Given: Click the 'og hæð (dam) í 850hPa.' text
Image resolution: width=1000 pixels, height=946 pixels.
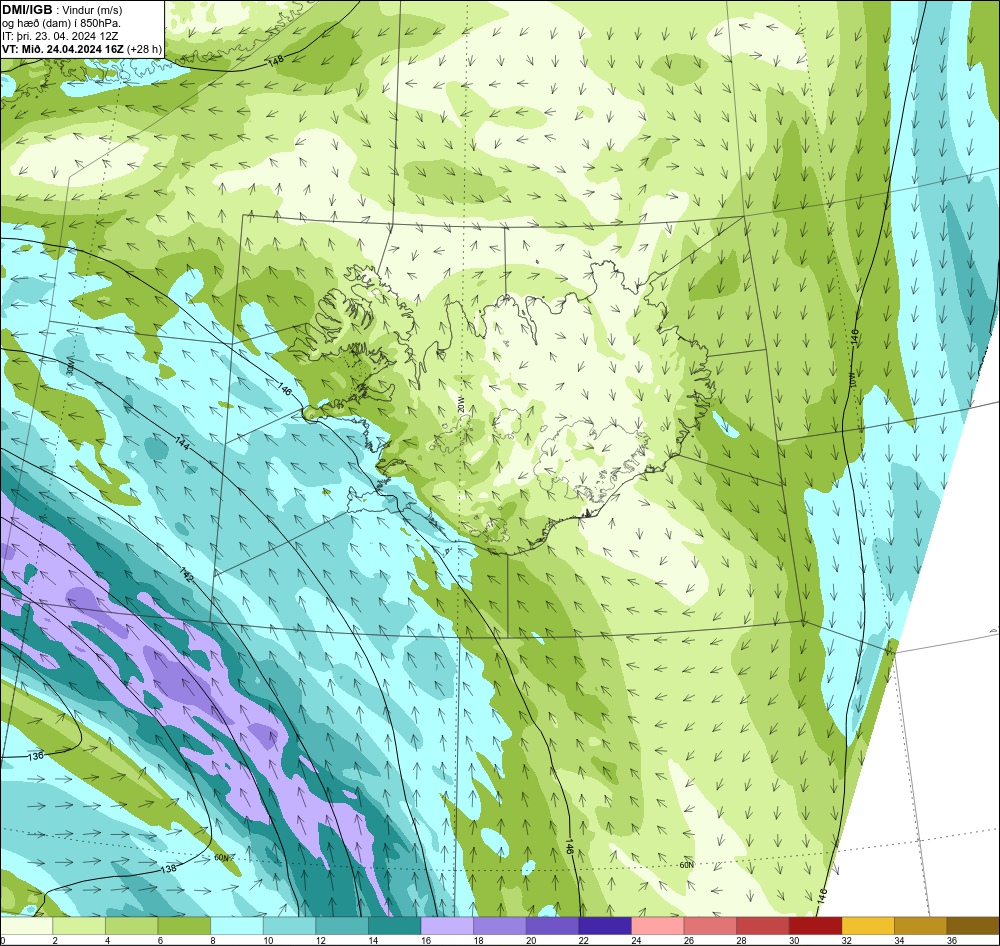Looking at the screenshot, I should tap(62, 23).
